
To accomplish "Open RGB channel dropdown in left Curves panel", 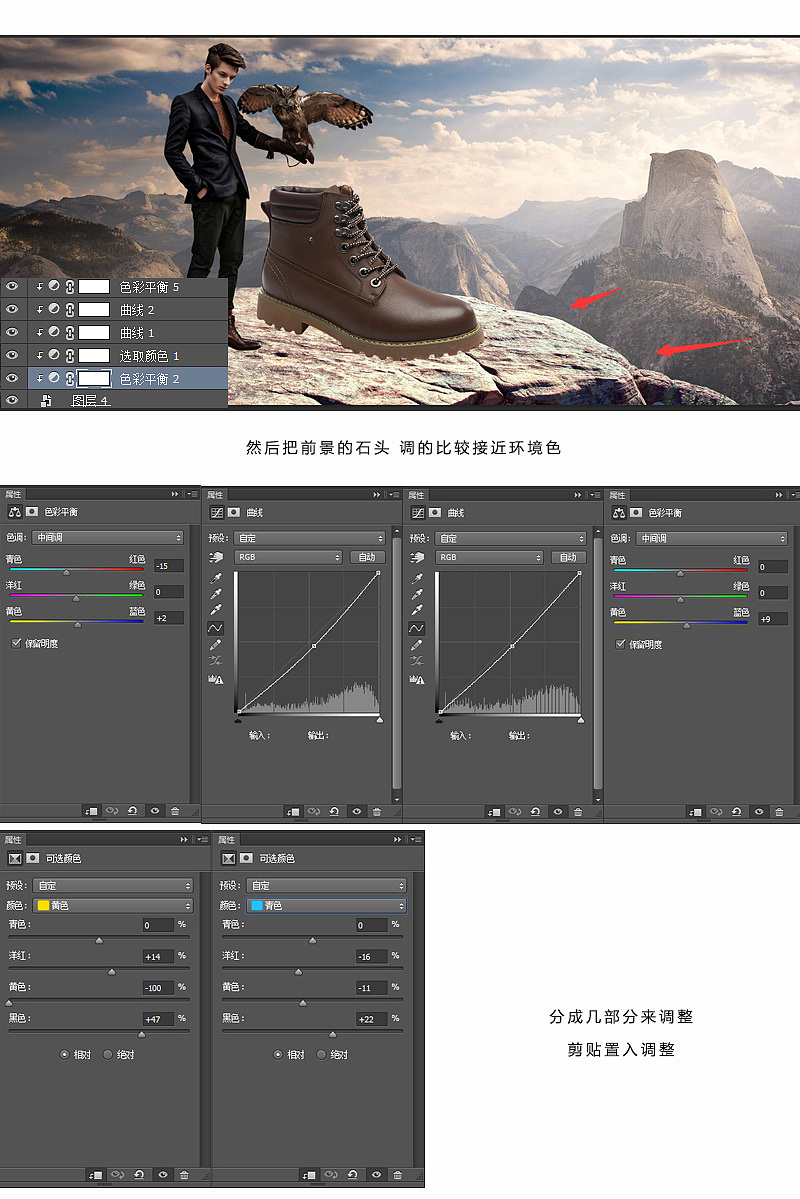I will tap(288, 557).
